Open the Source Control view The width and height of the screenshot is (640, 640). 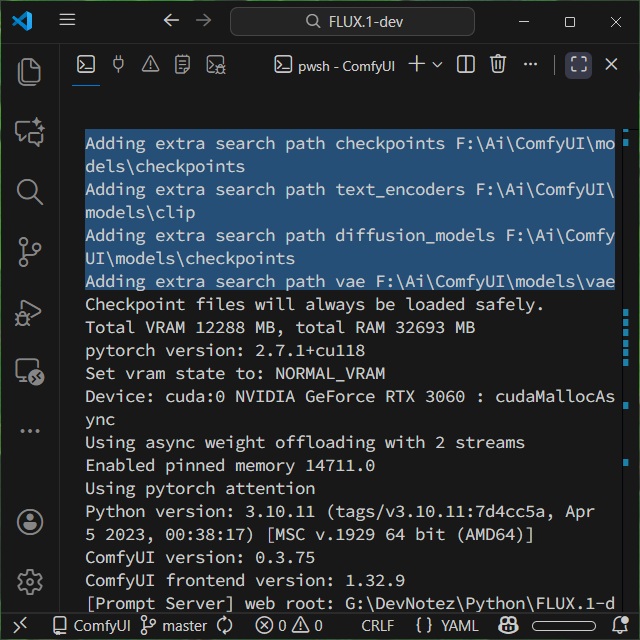tap(30, 251)
